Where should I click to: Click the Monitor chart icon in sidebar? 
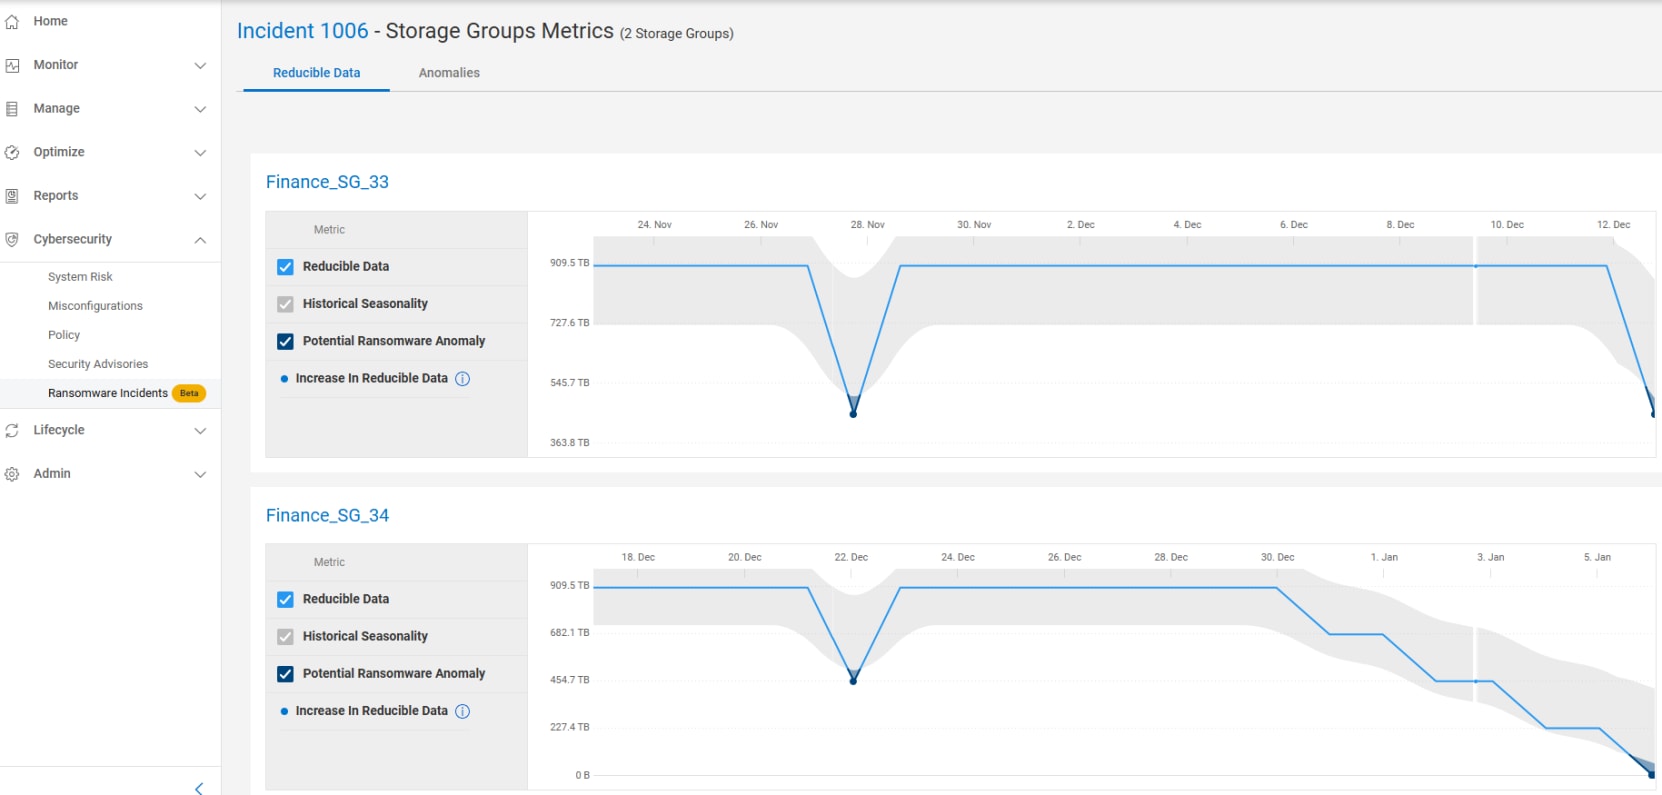[12, 65]
